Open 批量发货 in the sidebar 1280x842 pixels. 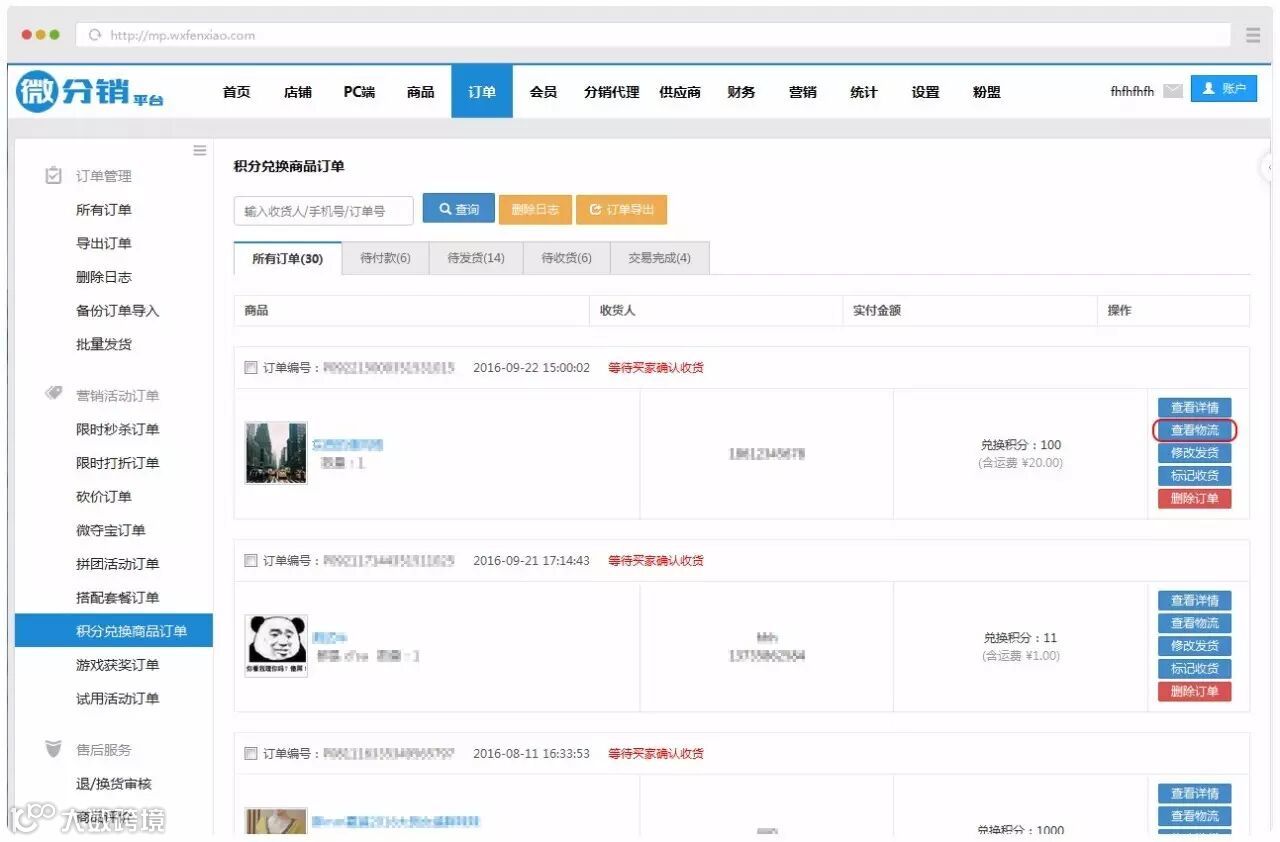[x=104, y=344]
